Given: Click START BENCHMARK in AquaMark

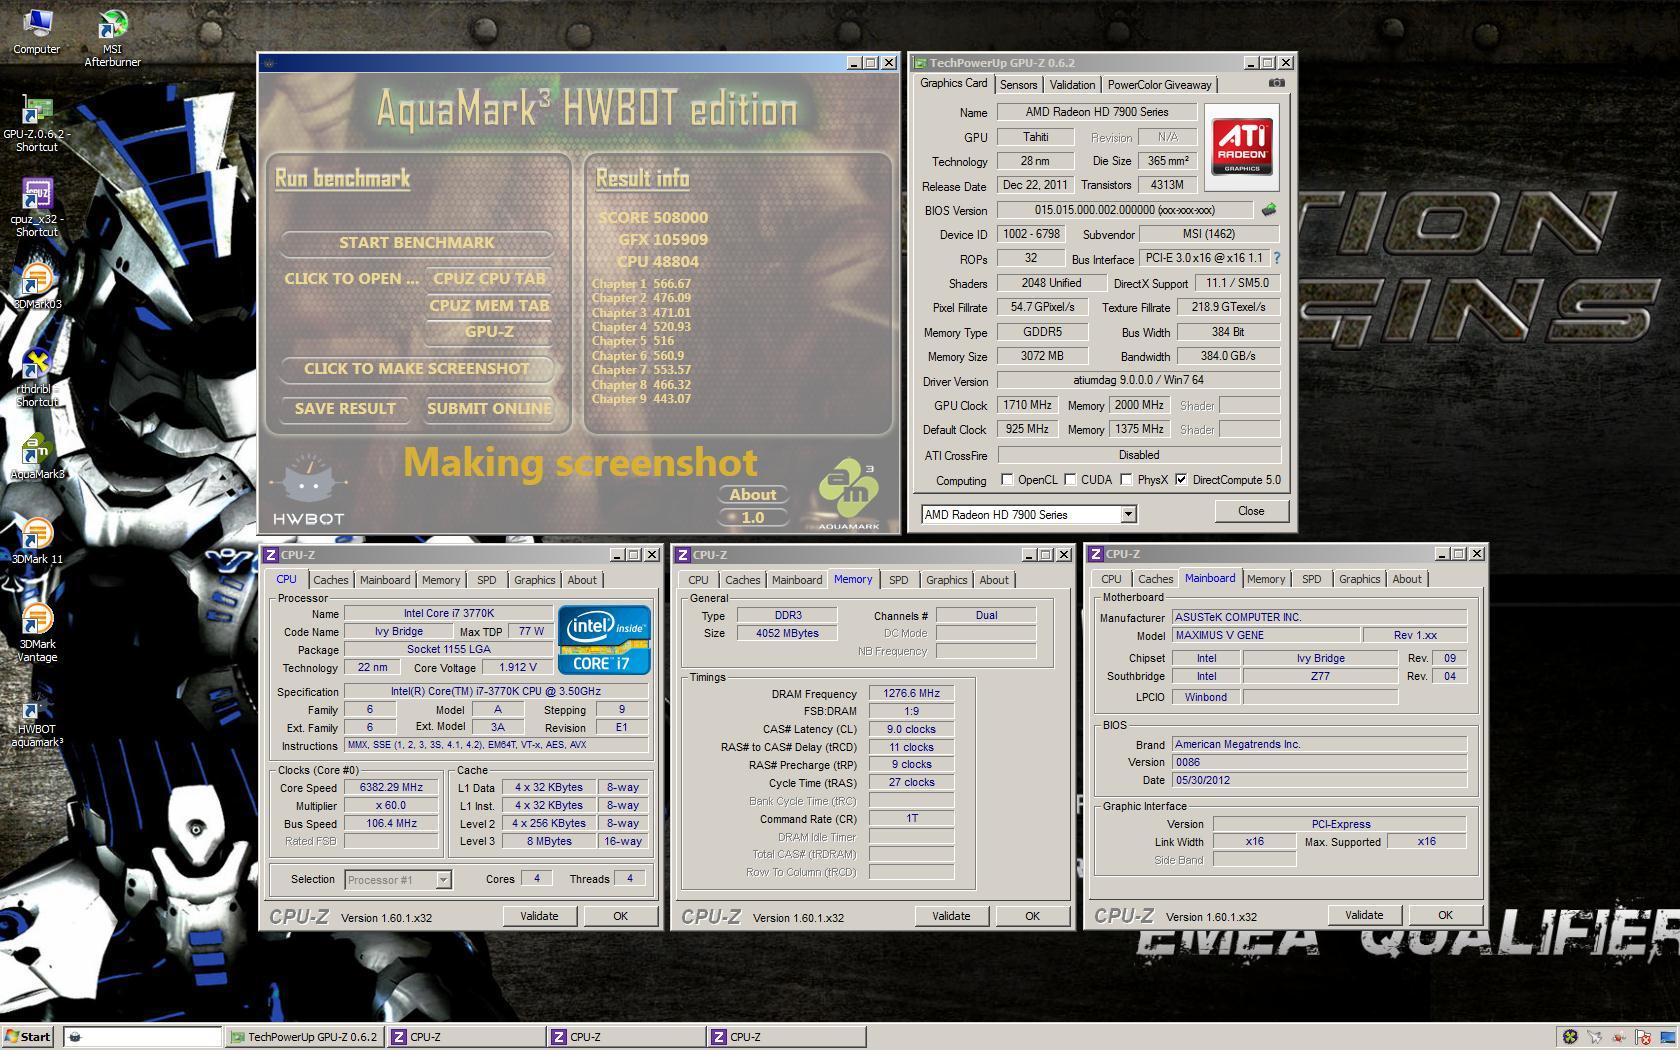Looking at the screenshot, I should 416,243.
